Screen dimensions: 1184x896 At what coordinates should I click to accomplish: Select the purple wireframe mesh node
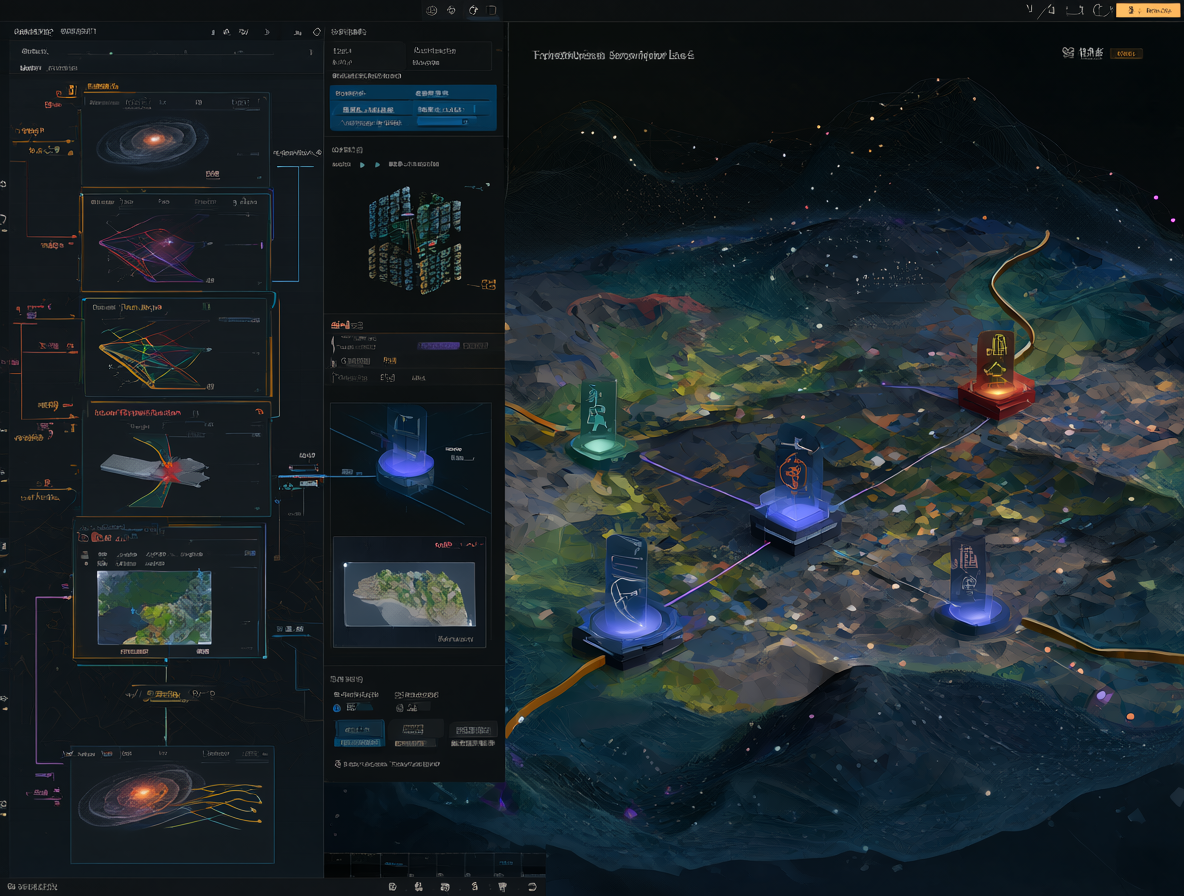click(175, 242)
